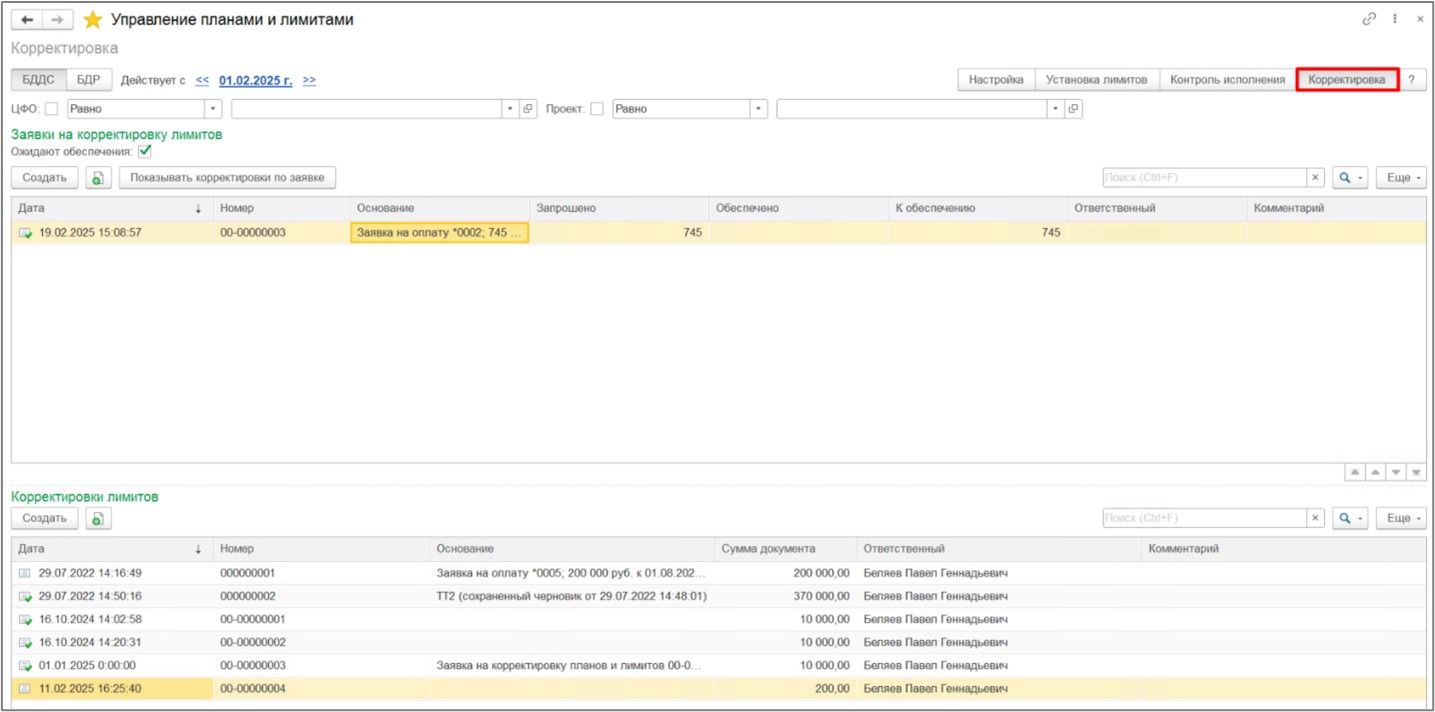Click the 01.02.2025 date link

(256, 80)
